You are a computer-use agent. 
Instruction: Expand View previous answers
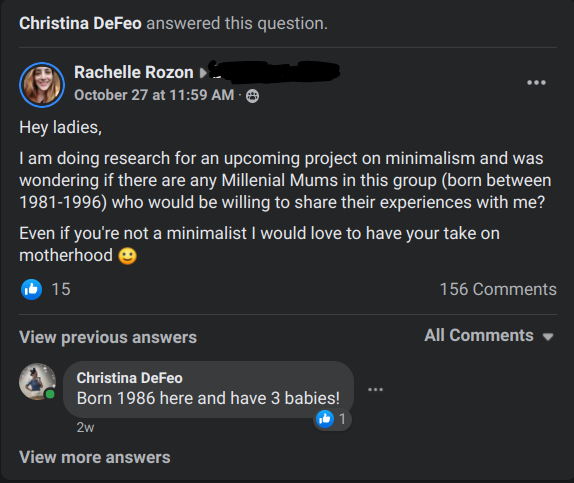point(108,337)
